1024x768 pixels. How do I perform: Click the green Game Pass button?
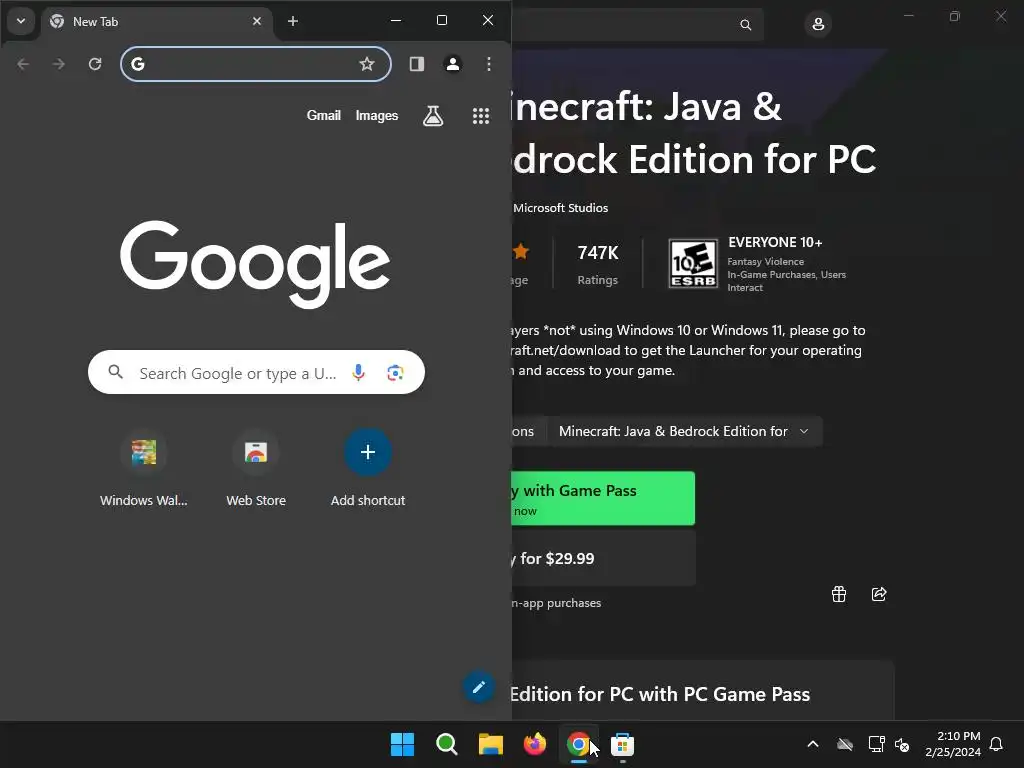(x=603, y=498)
